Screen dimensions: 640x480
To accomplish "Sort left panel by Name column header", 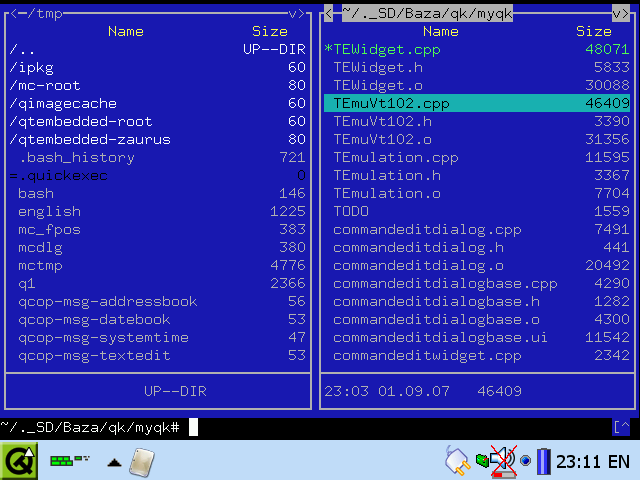I will pos(126,31).
